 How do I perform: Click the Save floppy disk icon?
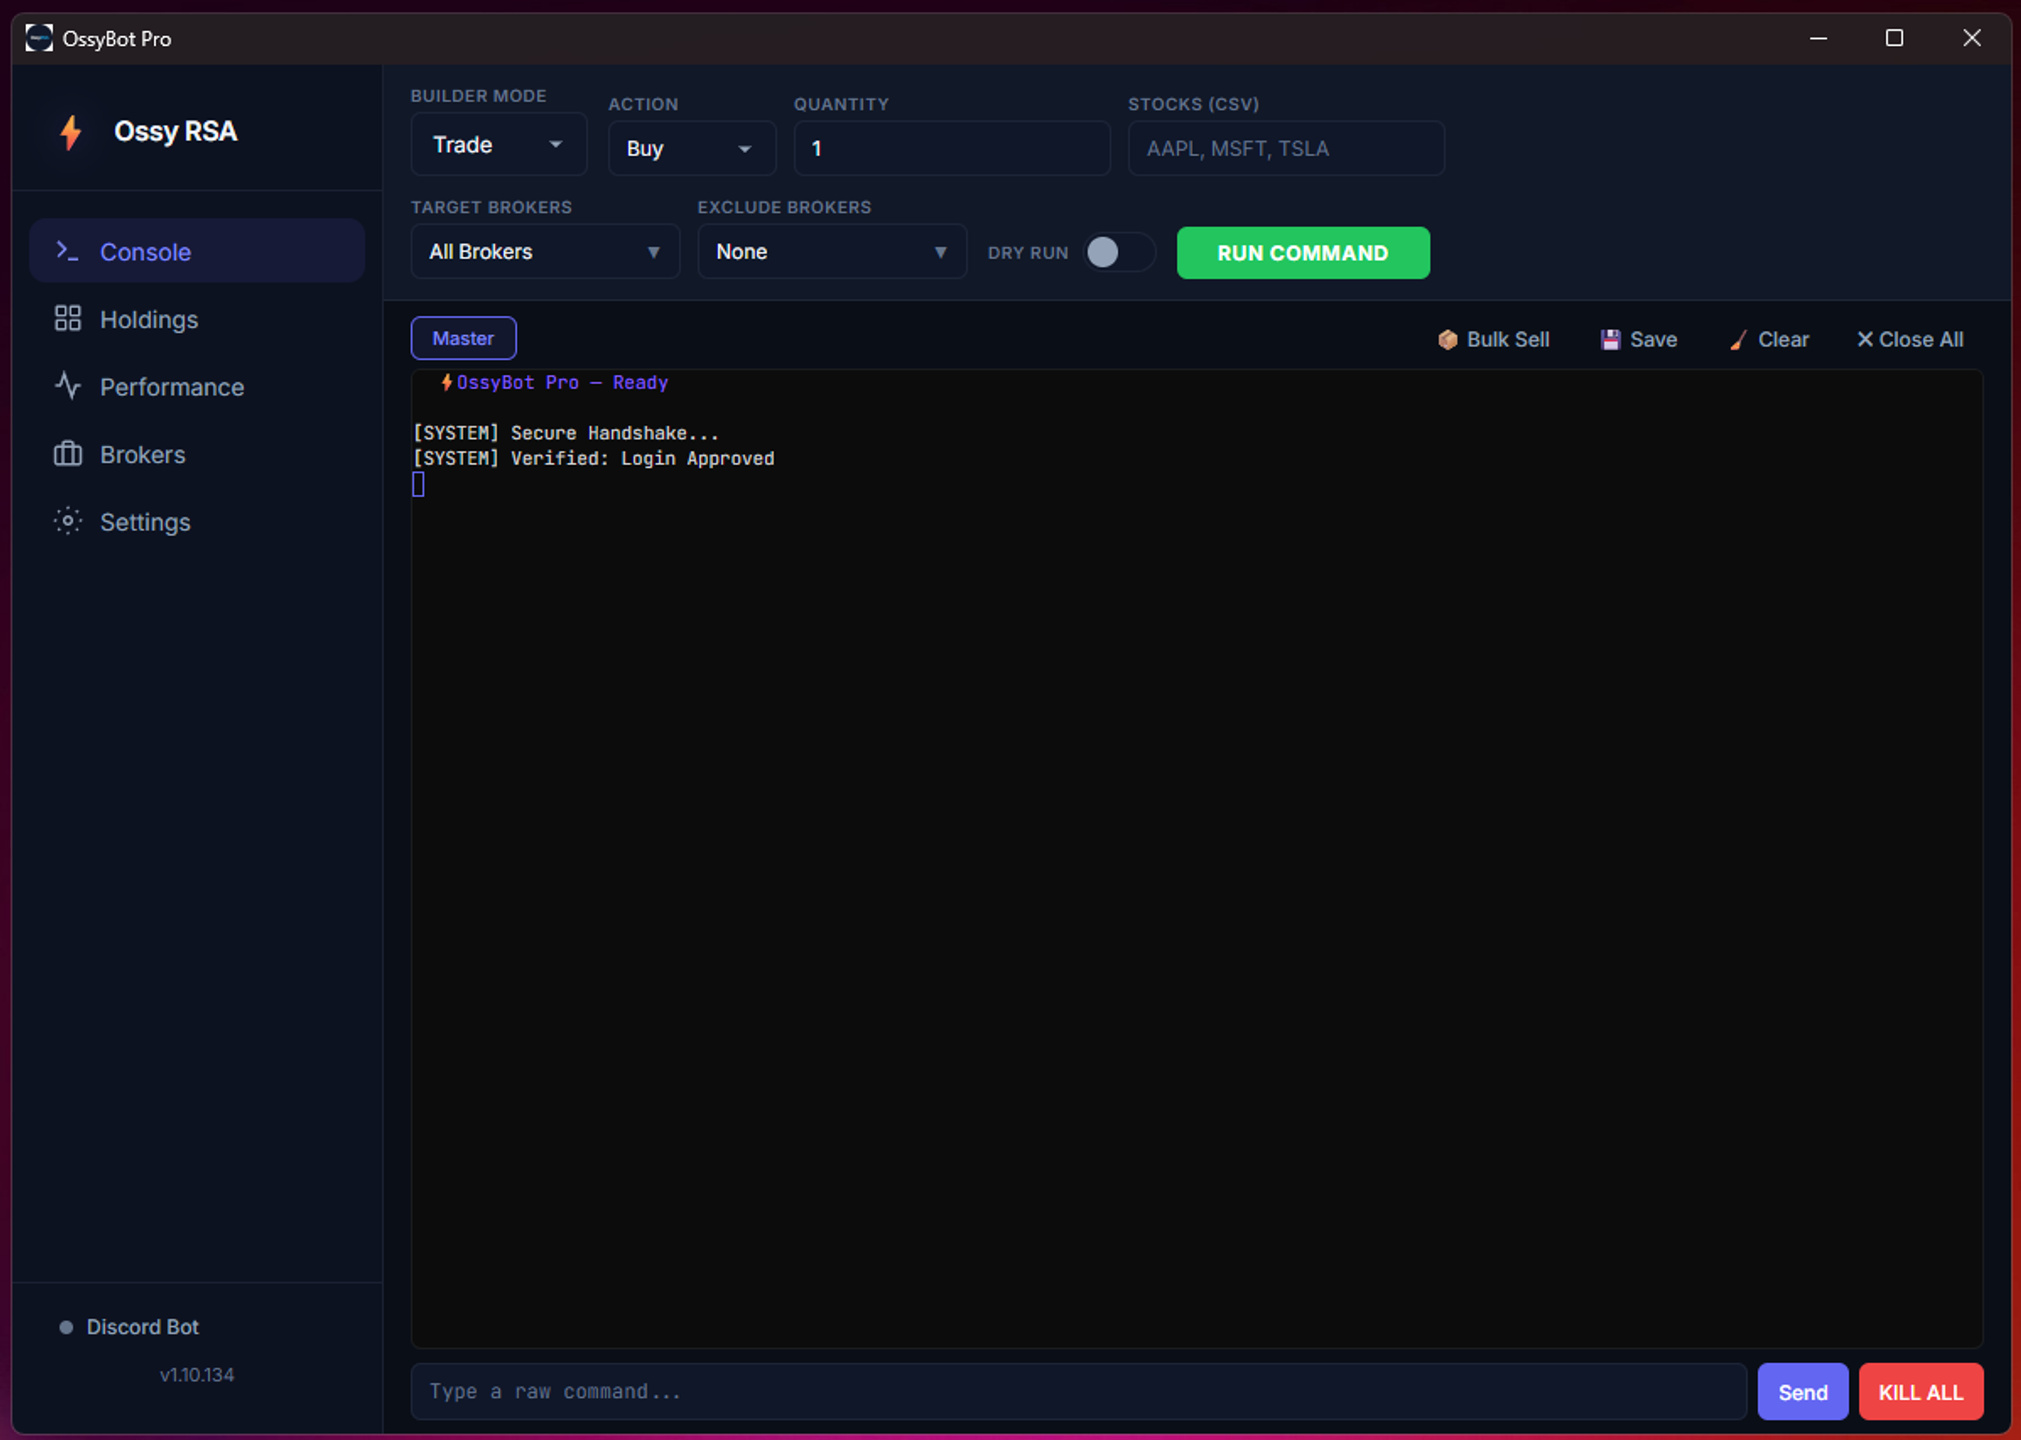click(x=1610, y=340)
